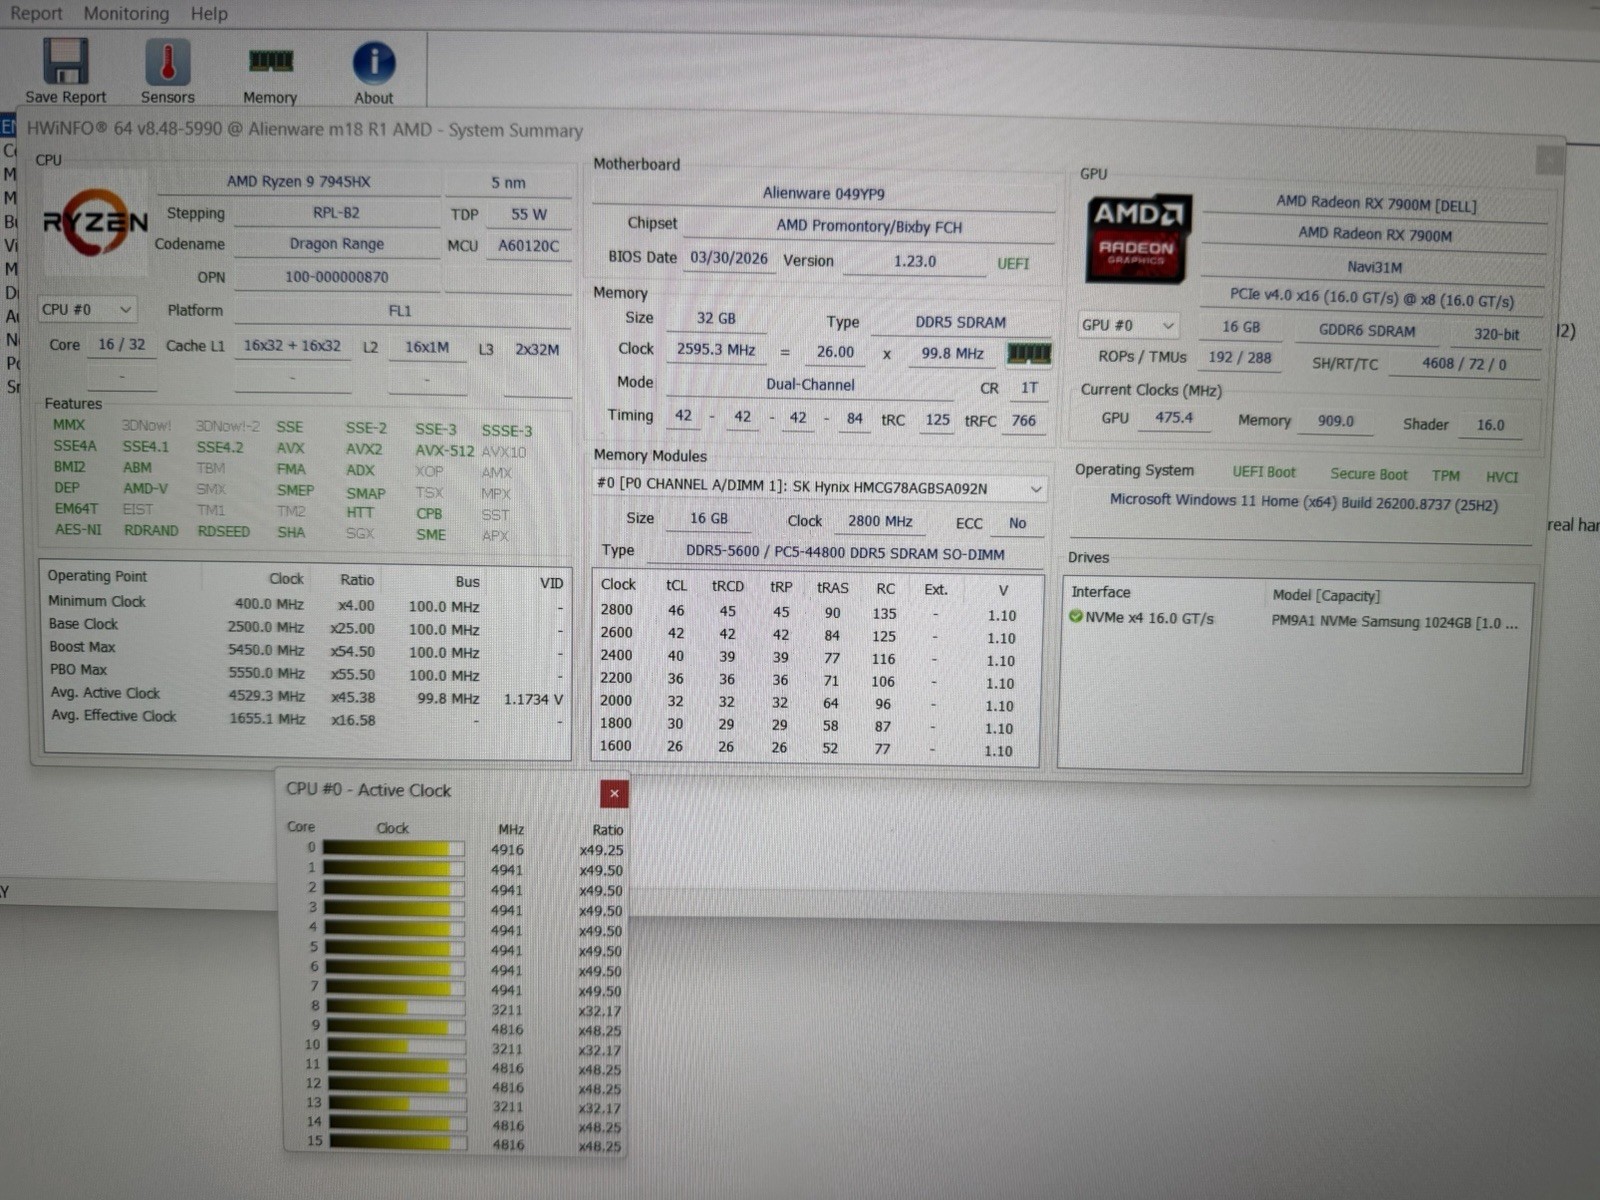
Task: Click the AES-NI feature flag
Action: (x=77, y=529)
